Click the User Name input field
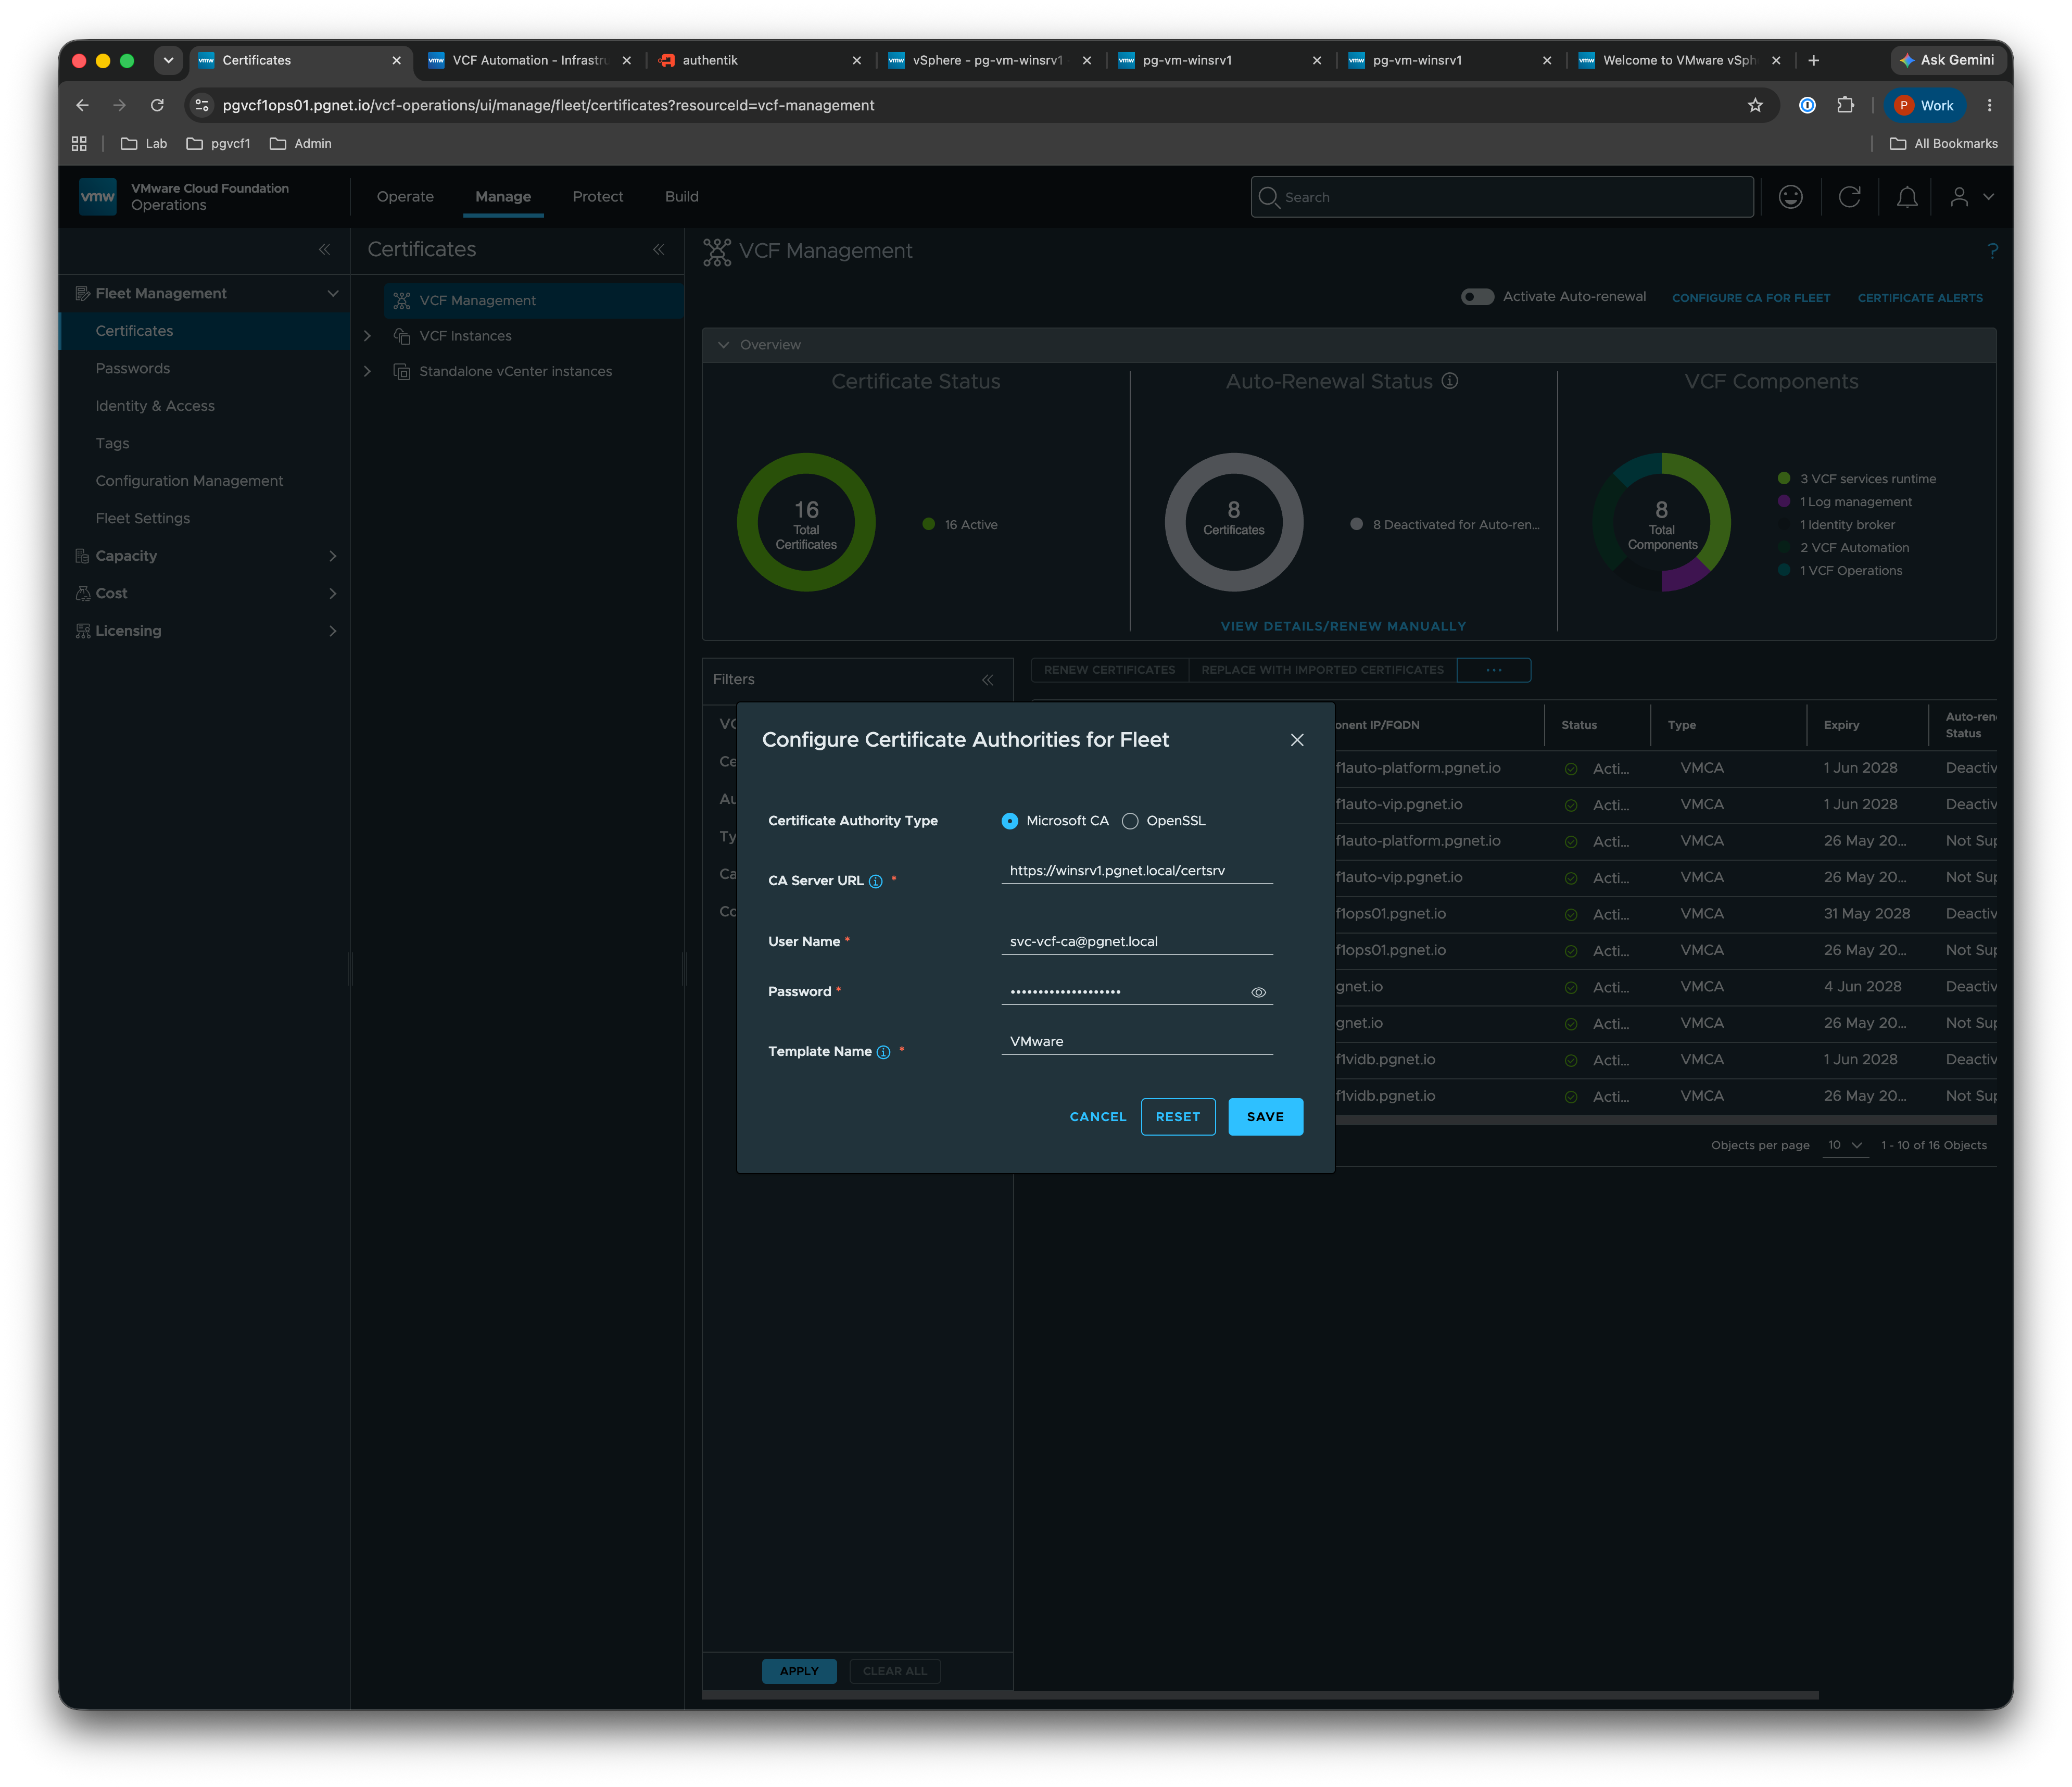Screen dimensions: 2072x1787 pos(1137,941)
